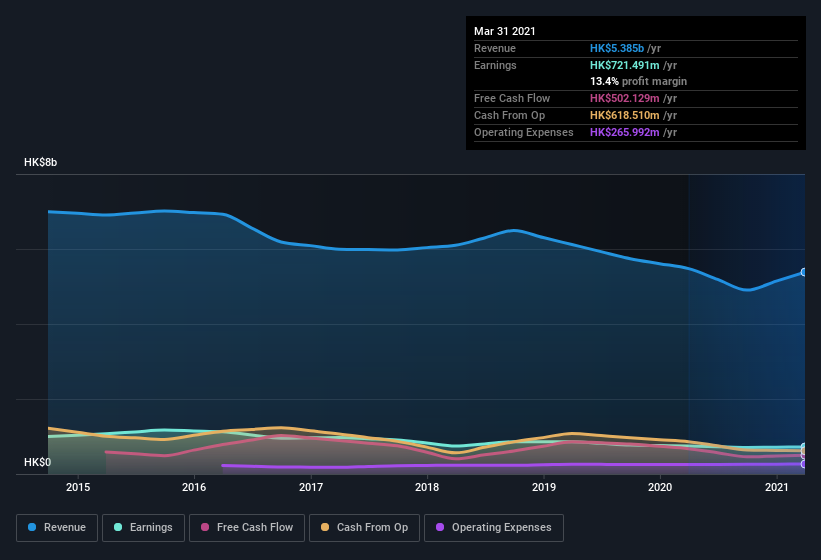Screen dimensions: 821x560
Task: Click the HK$265.992m operating expenses value
Action: [625, 132]
